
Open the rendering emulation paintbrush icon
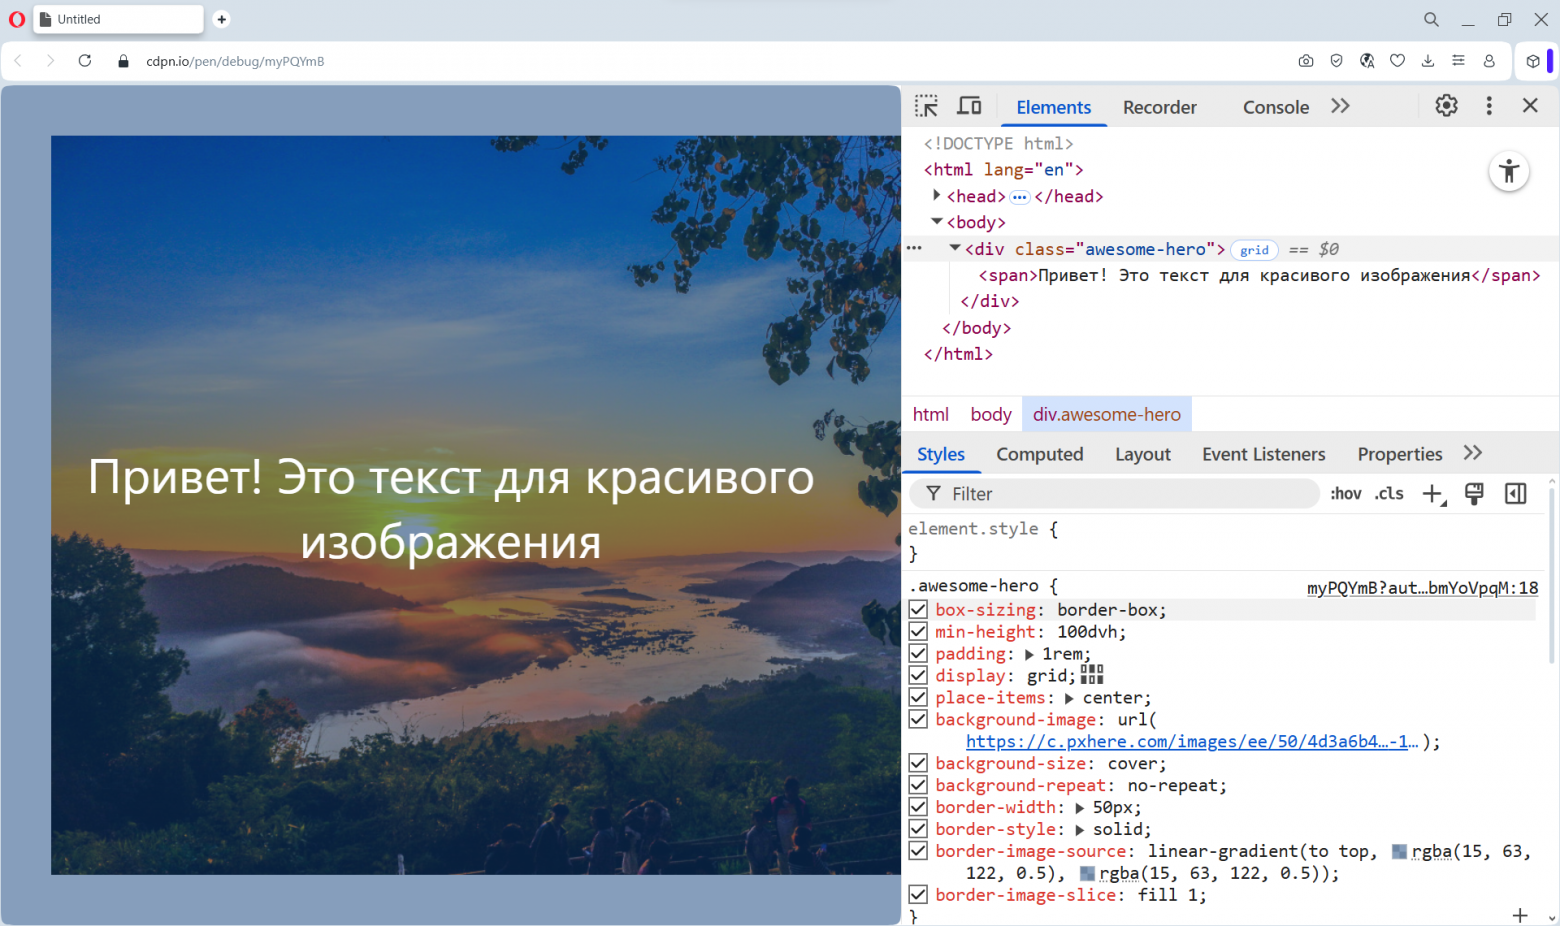[x=1474, y=493]
